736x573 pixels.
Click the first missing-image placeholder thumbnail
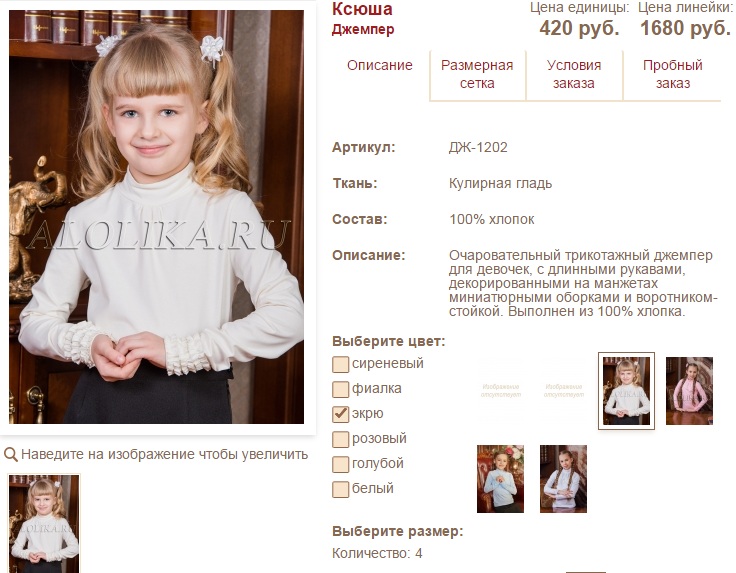[x=500, y=390]
